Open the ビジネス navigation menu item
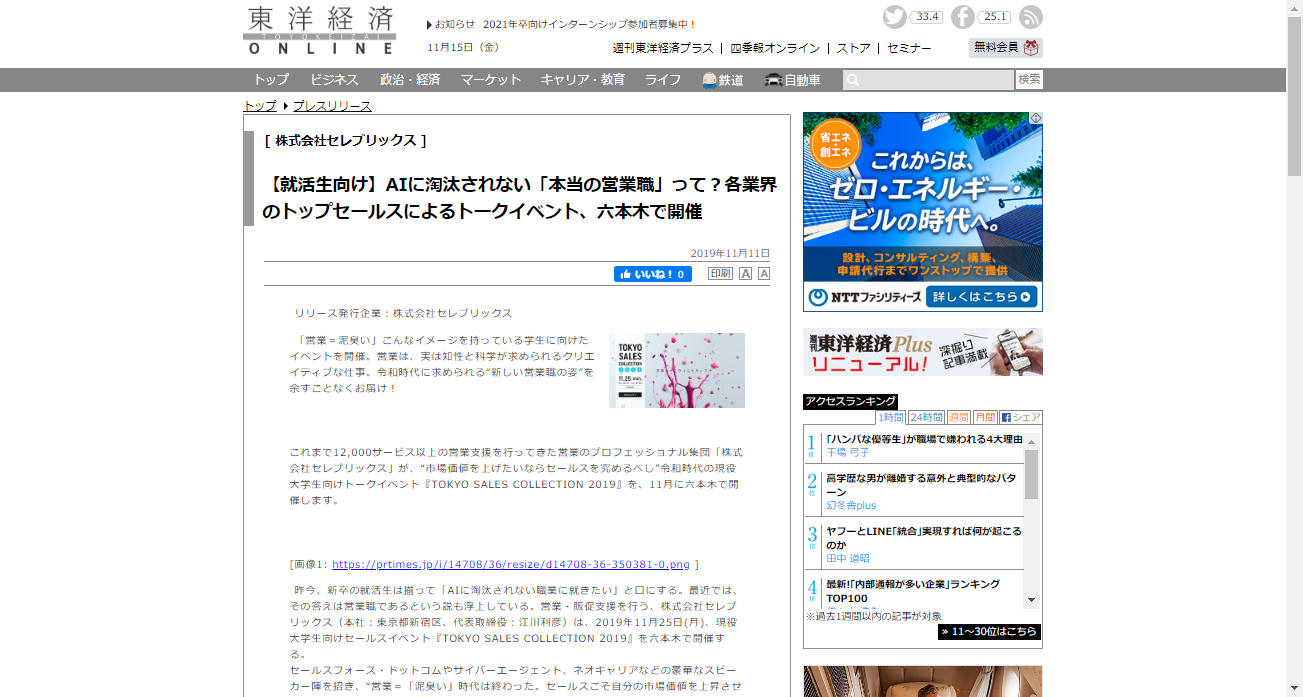This screenshot has width=1303, height=697. 334,80
